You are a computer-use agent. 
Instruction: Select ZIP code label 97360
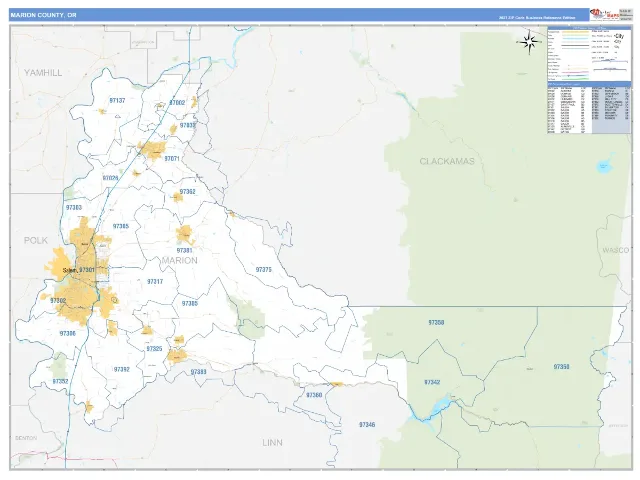pos(314,395)
